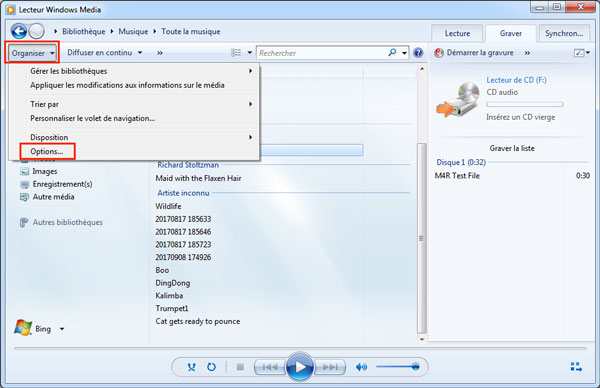This screenshot has width=600, height=388.
Task: Click the Windows logo beside Bing
Action: tap(23, 328)
